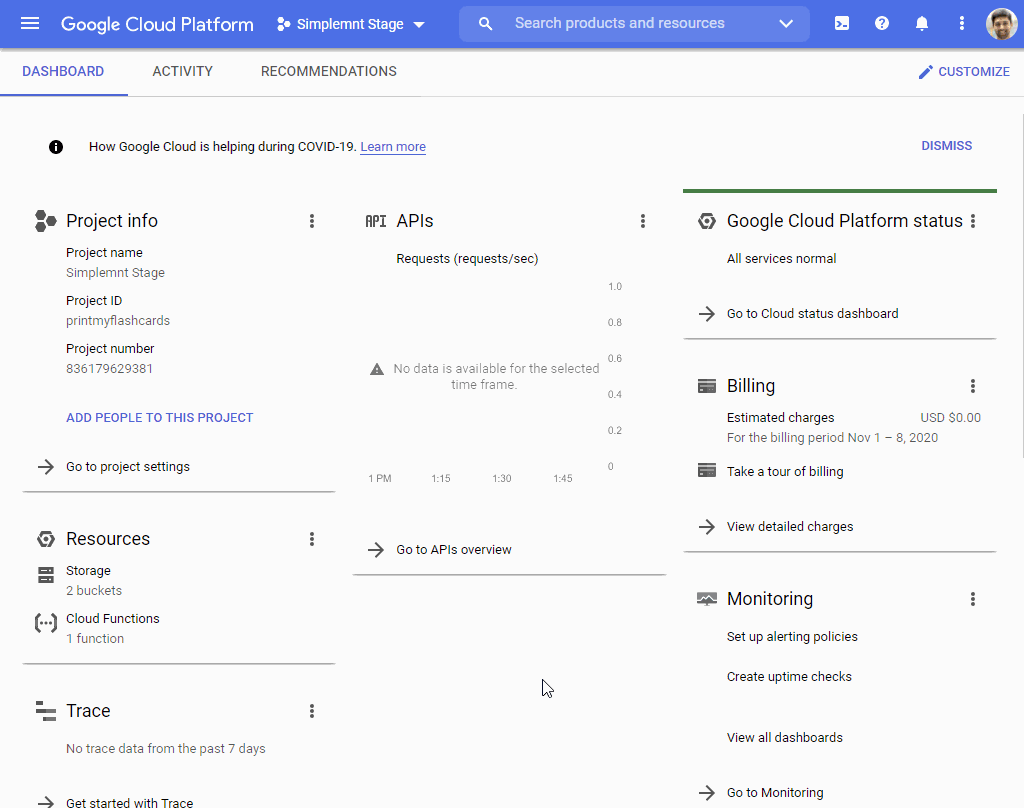This screenshot has height=808, width=1024.
Task: Open the user account avatar
Action: point(1001,24)
